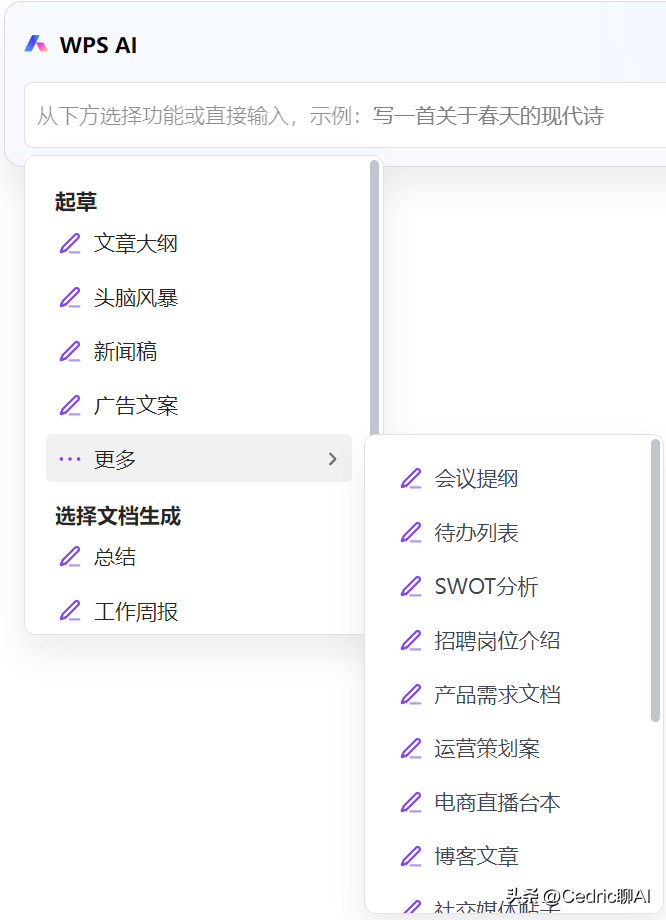Click pencil icon beside 文章大纲

70,243
